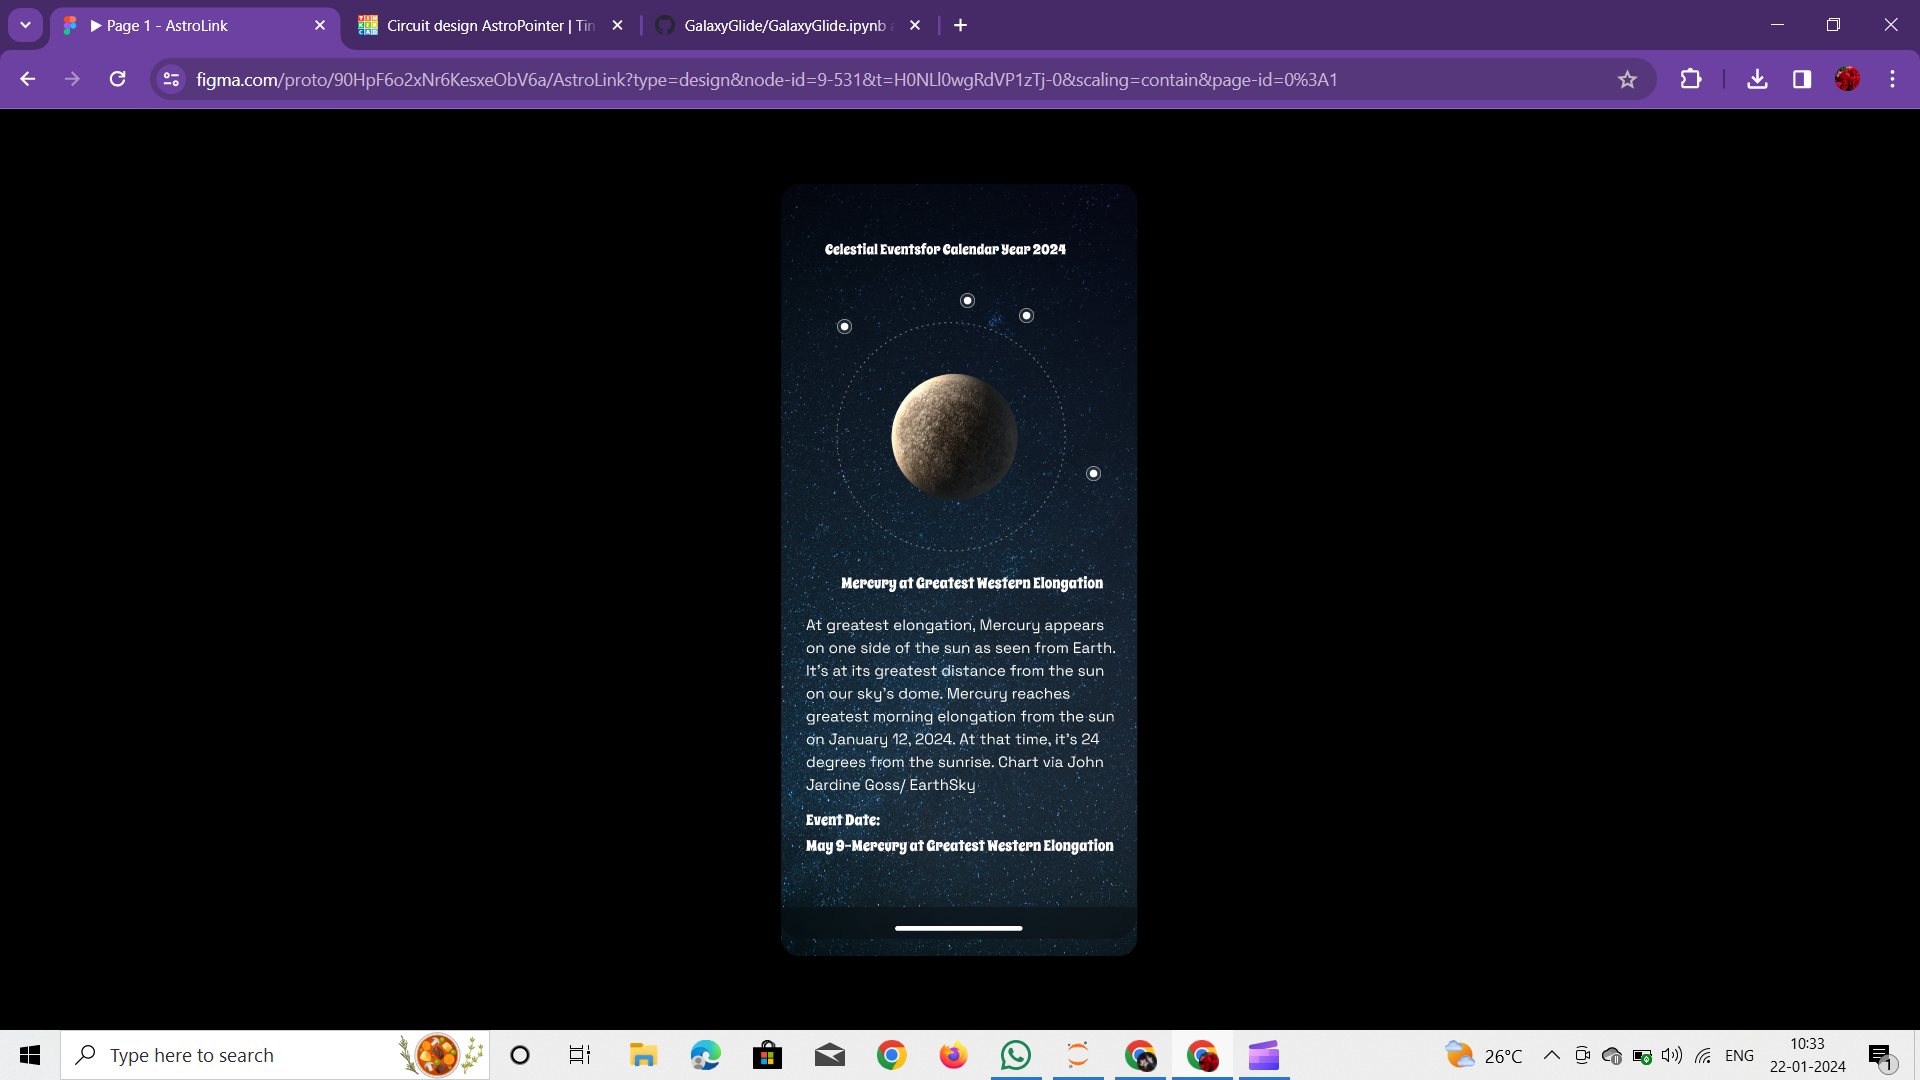The width and height of the screenshot is (1920, 1080).
Task: Select the topmost center orbit radio dot
Action: tap(967, 301)
